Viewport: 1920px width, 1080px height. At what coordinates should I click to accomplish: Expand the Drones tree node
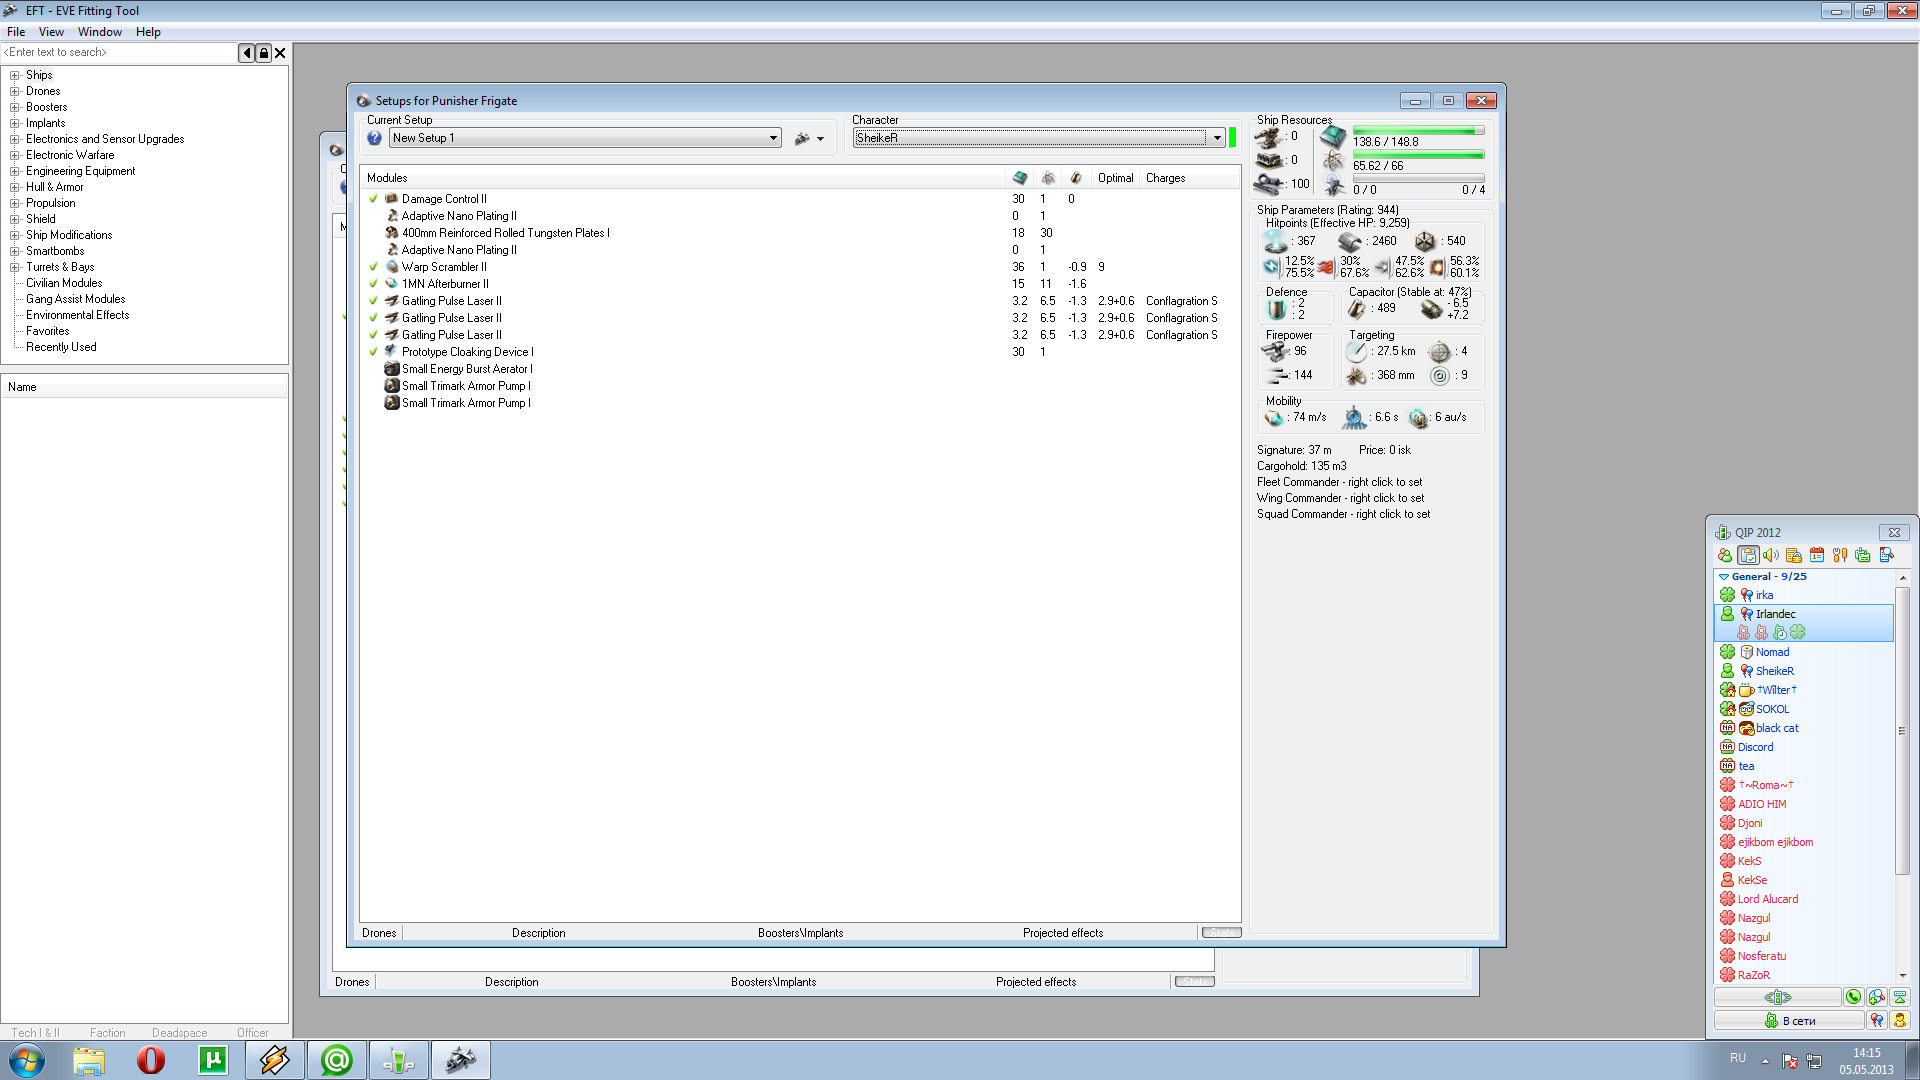[15, 91]
